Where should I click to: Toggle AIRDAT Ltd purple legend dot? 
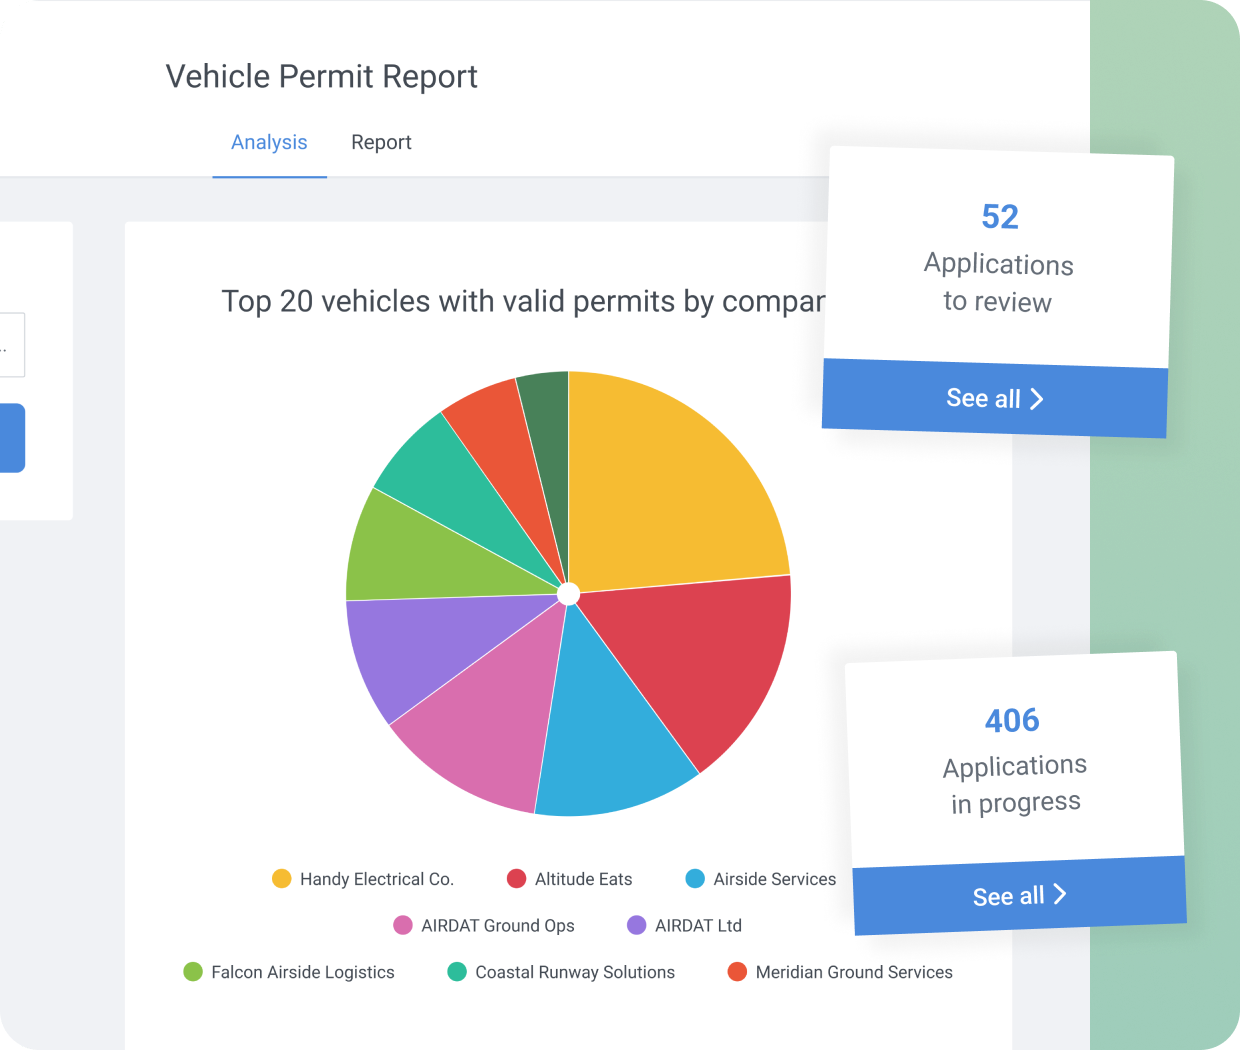click(636, 925)
